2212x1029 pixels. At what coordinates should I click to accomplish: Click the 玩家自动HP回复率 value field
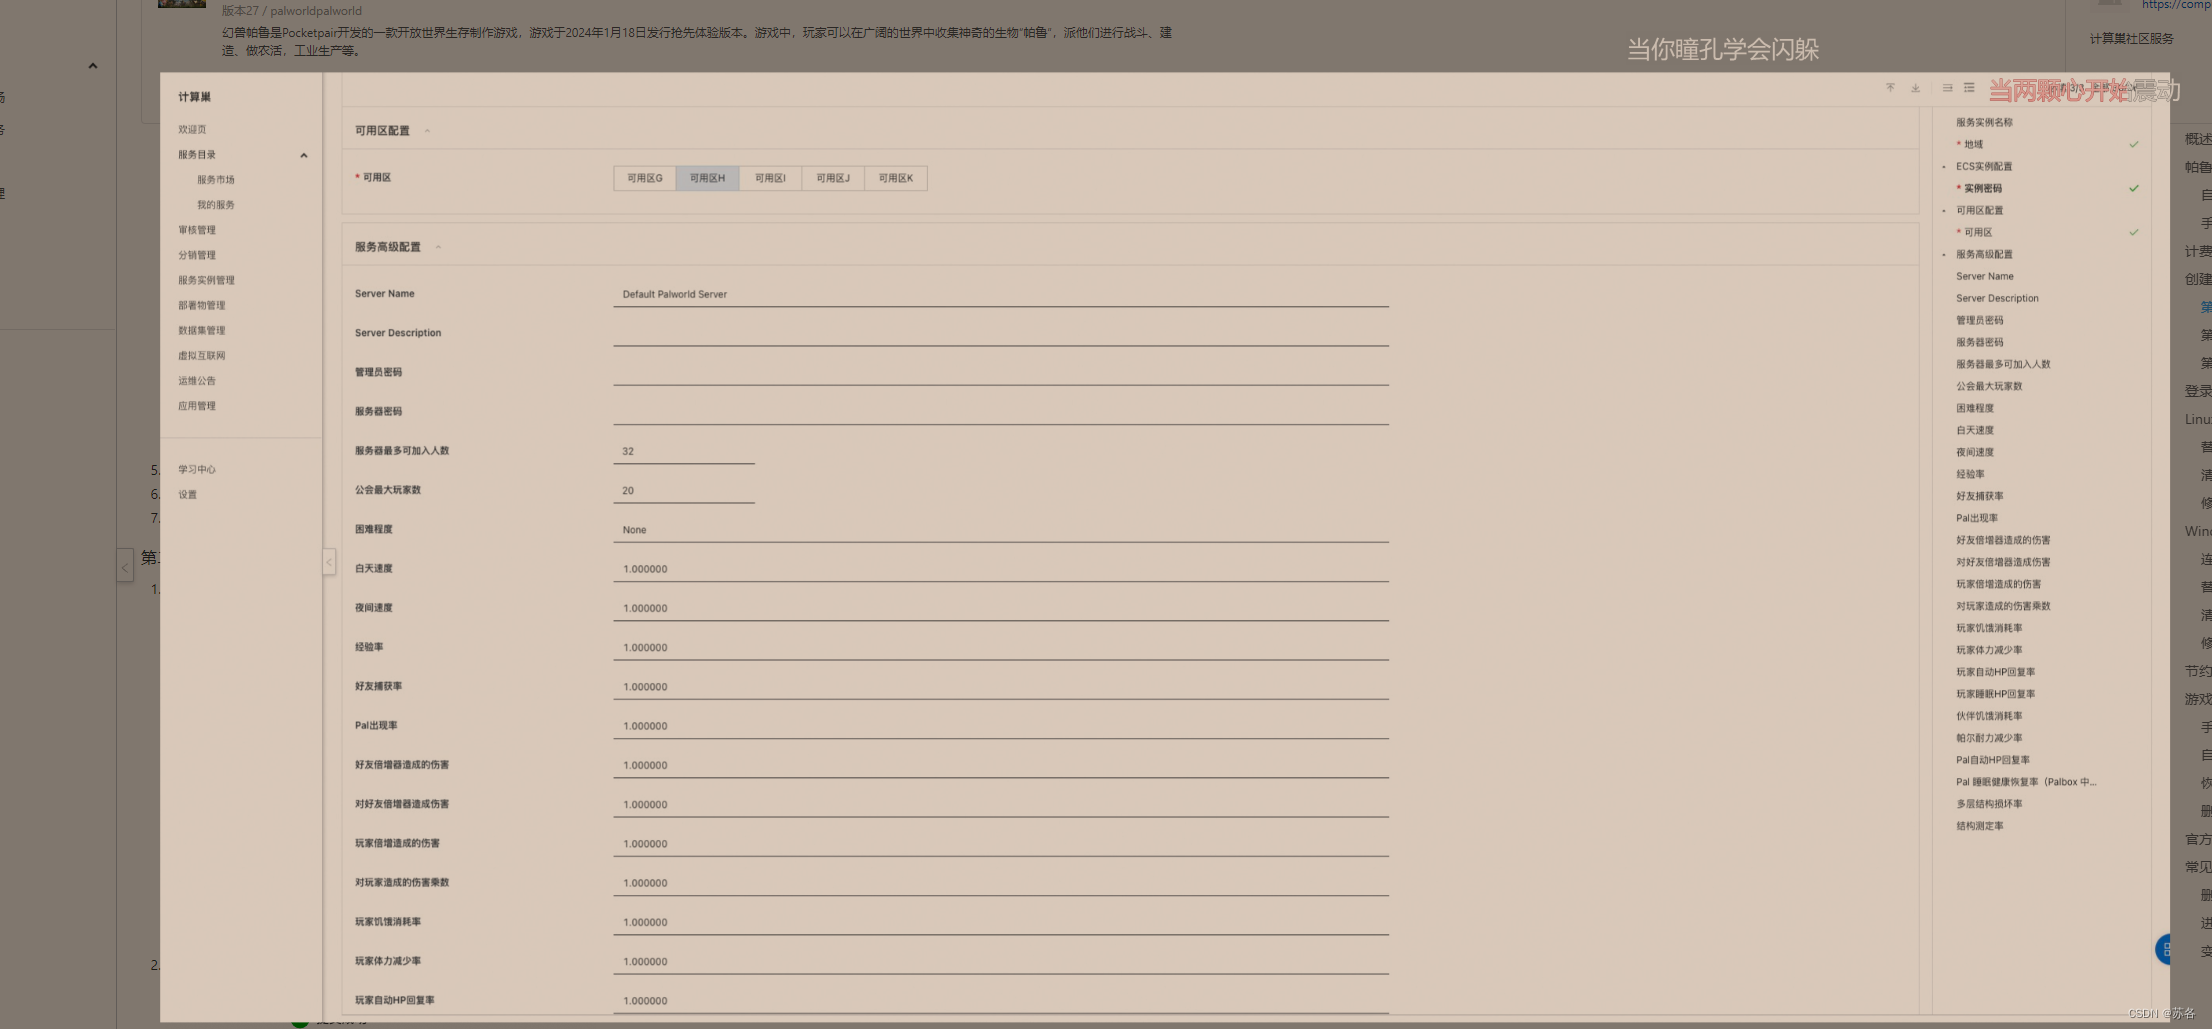(1001, 1001)
